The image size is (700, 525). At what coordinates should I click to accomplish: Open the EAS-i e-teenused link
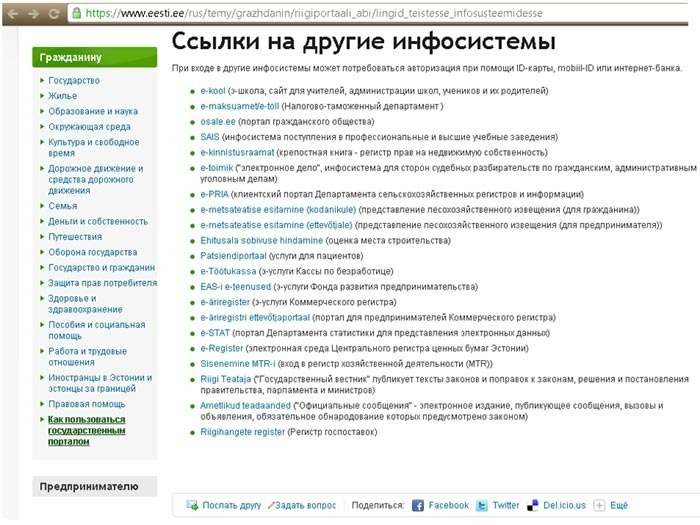236,287
